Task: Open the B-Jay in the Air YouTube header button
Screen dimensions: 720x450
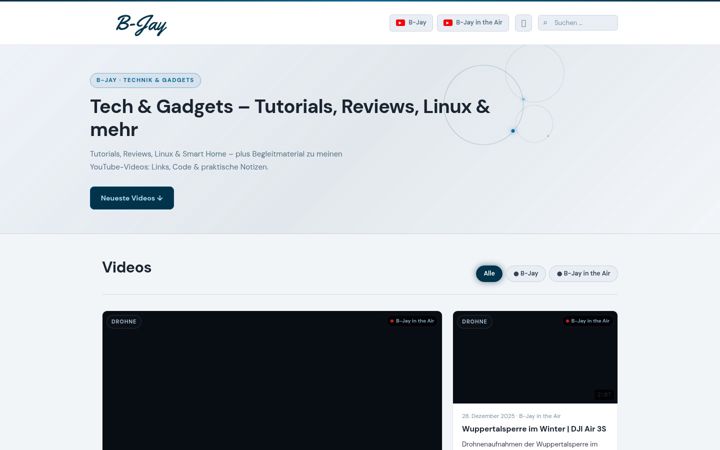Action: point(472,23)
